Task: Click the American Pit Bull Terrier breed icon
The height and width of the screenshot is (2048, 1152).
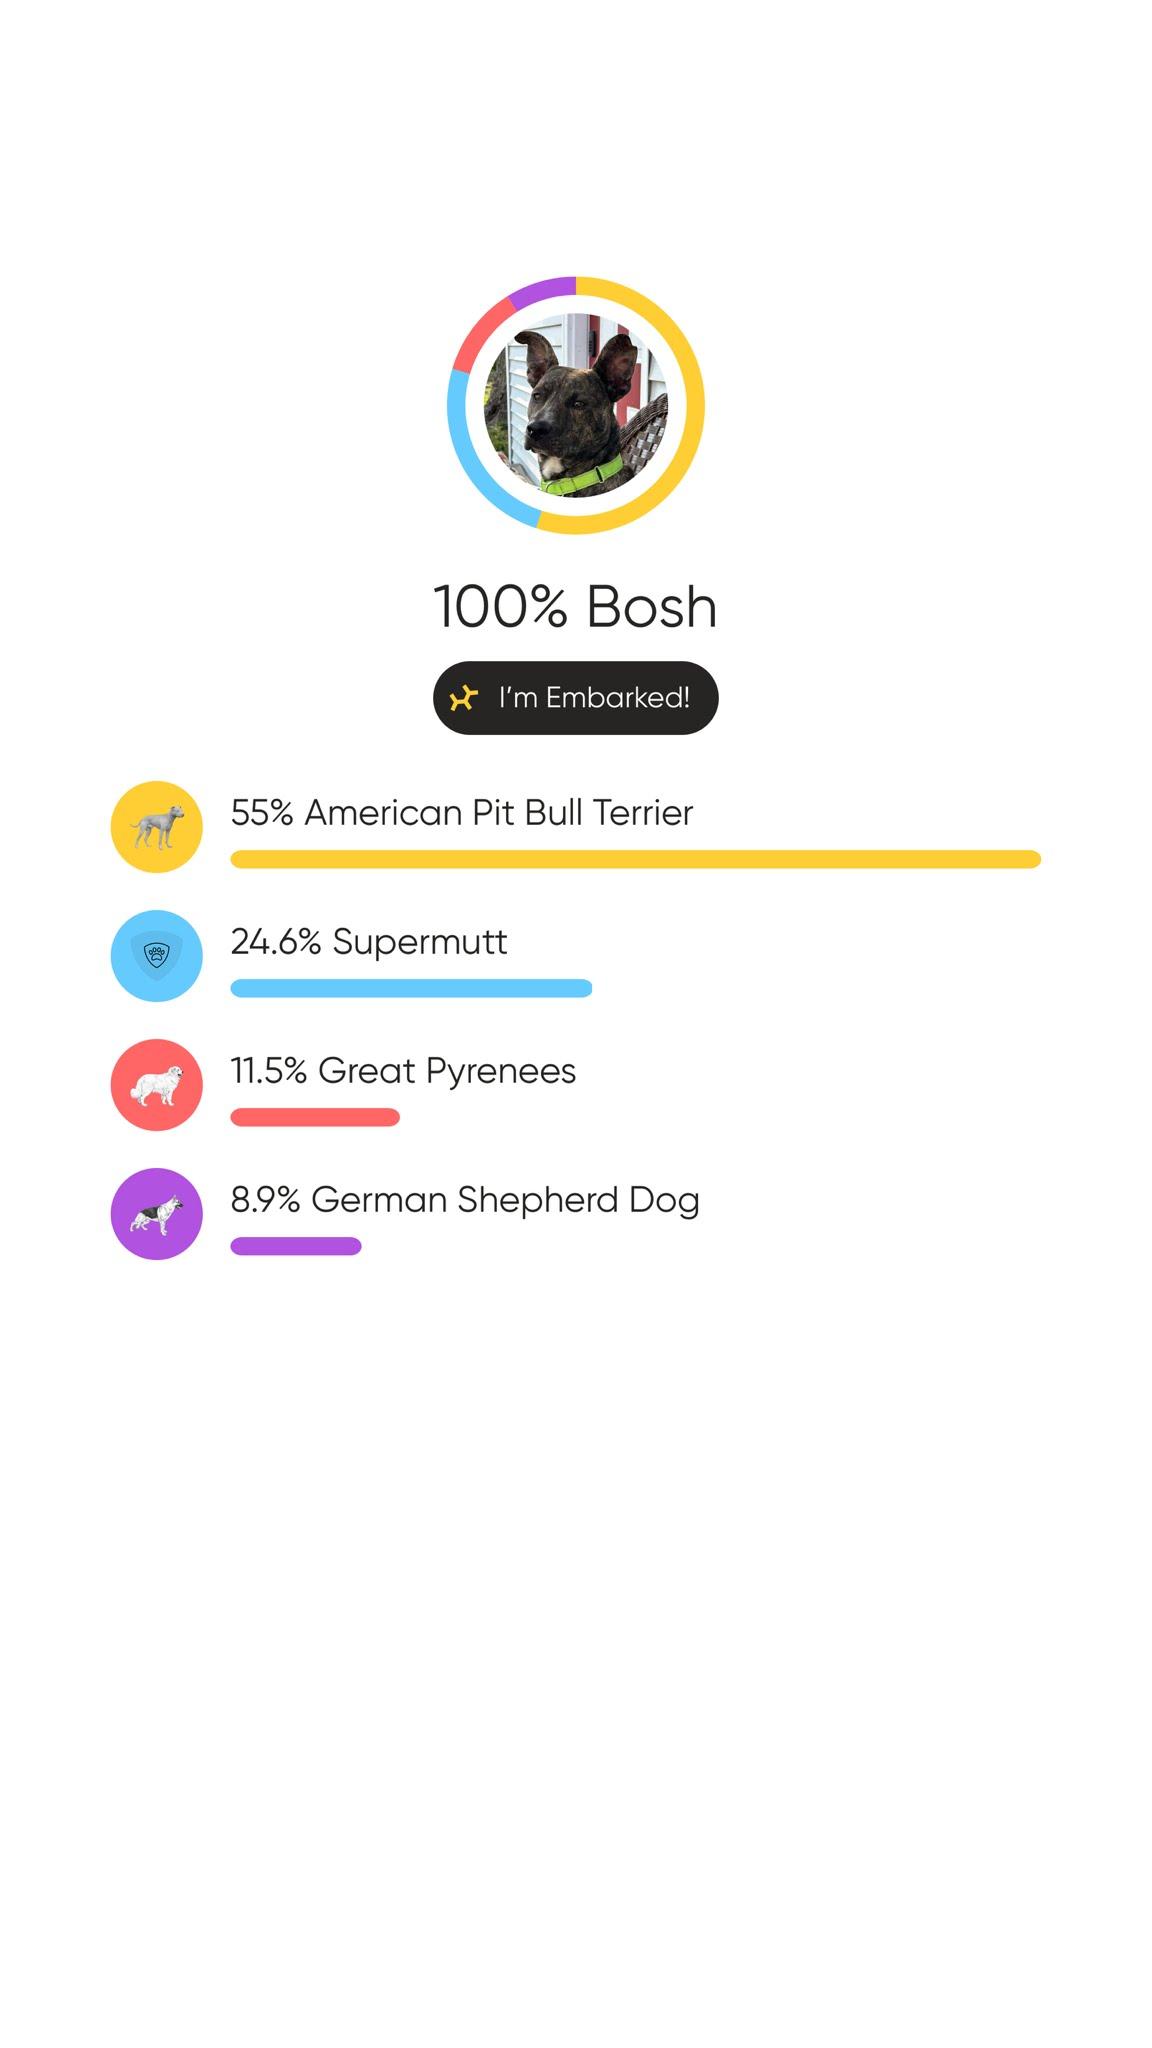Action: (156, 827)
